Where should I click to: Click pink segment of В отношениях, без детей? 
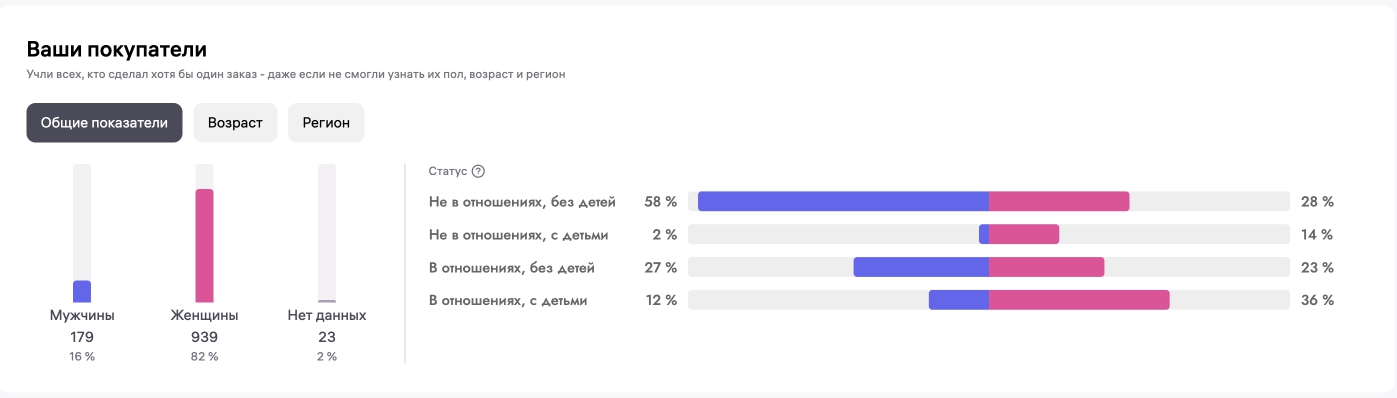click(1047, 267)
